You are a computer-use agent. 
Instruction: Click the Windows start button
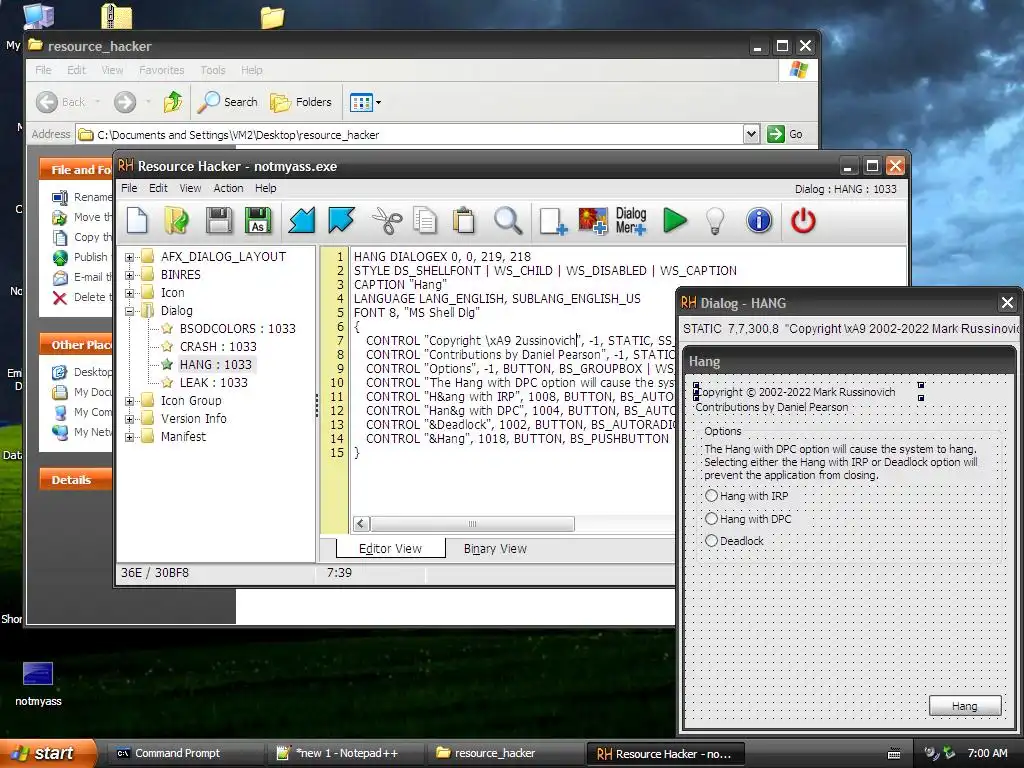tap(47, 753)
